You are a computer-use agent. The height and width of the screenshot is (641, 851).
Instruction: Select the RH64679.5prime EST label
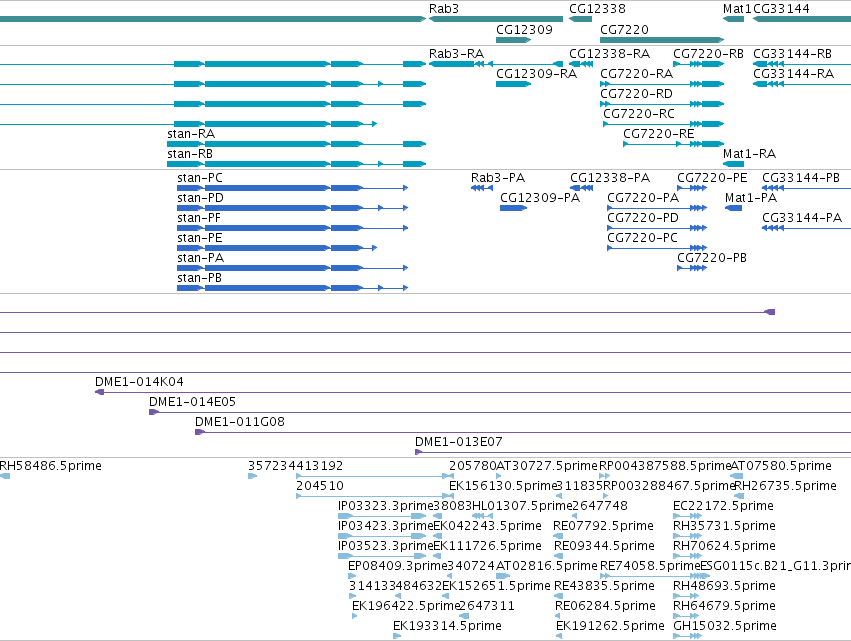725,606
